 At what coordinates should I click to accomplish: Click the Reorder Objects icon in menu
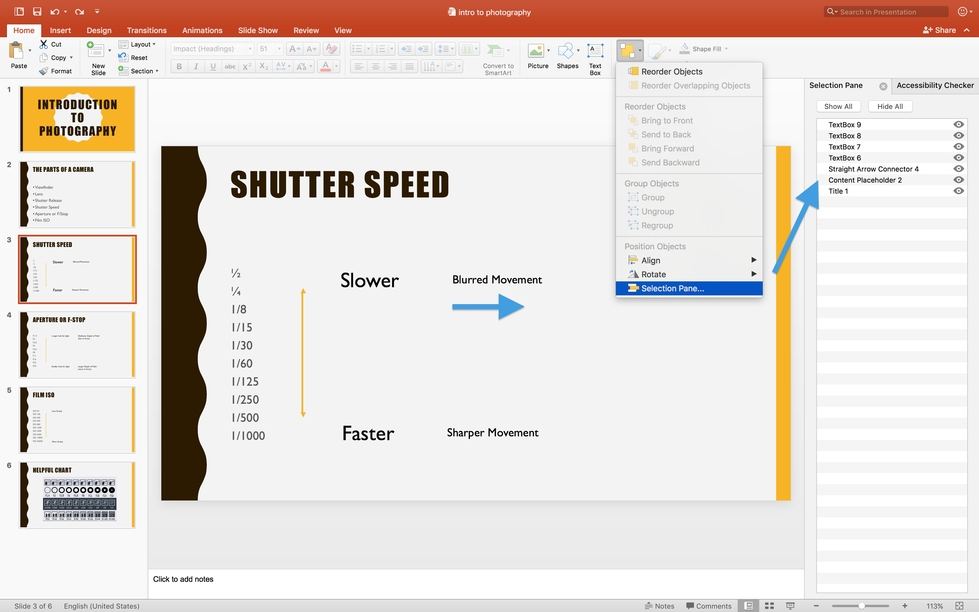click(x=632, y=72)
